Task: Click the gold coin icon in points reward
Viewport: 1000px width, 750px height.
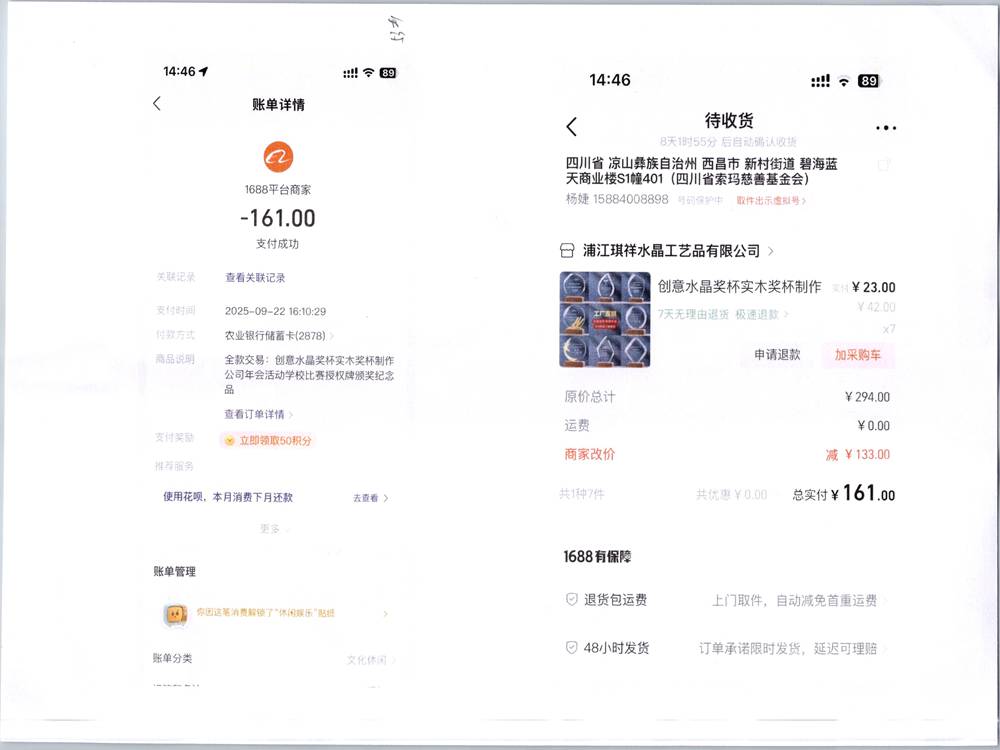Action: click(229, 440)
